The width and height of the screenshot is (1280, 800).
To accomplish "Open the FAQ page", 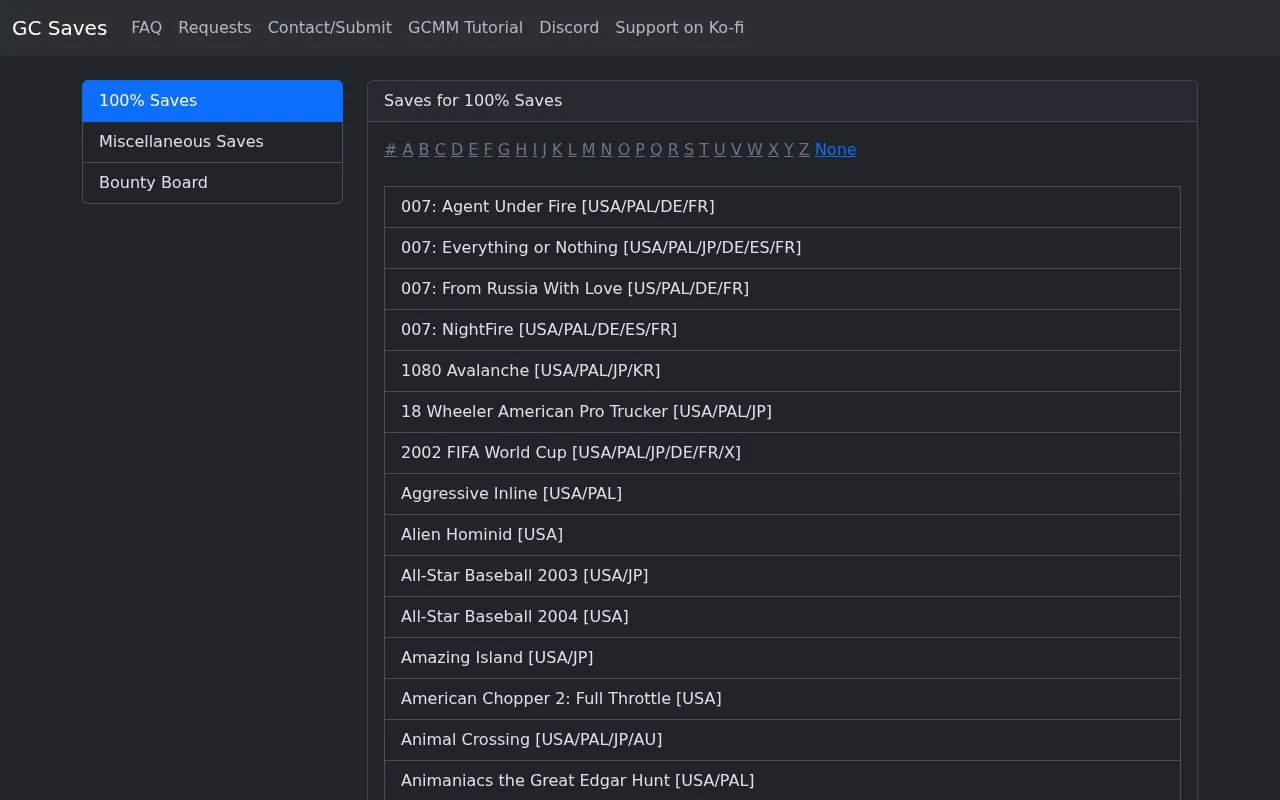I will coord(146,28).
